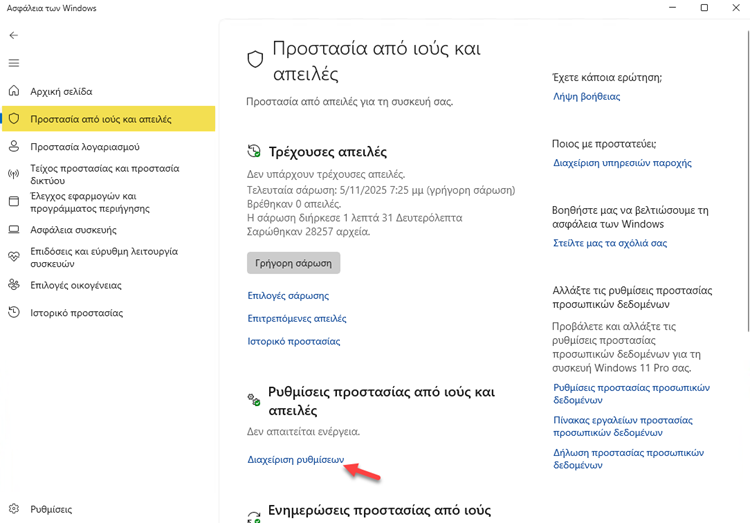Click the Λήψη βοήθειας link
This screenshot has height=523, width=750.
click(x=587, y=97)
